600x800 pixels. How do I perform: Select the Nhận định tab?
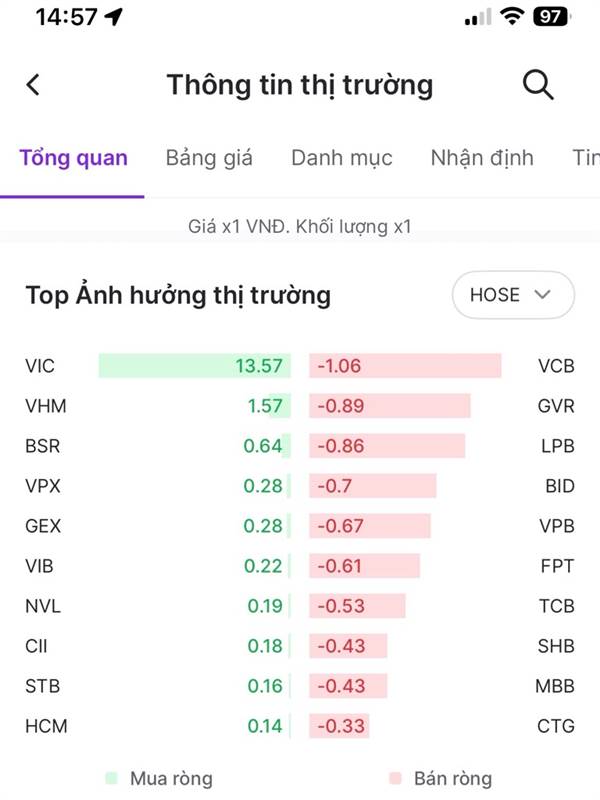(482, 158)
